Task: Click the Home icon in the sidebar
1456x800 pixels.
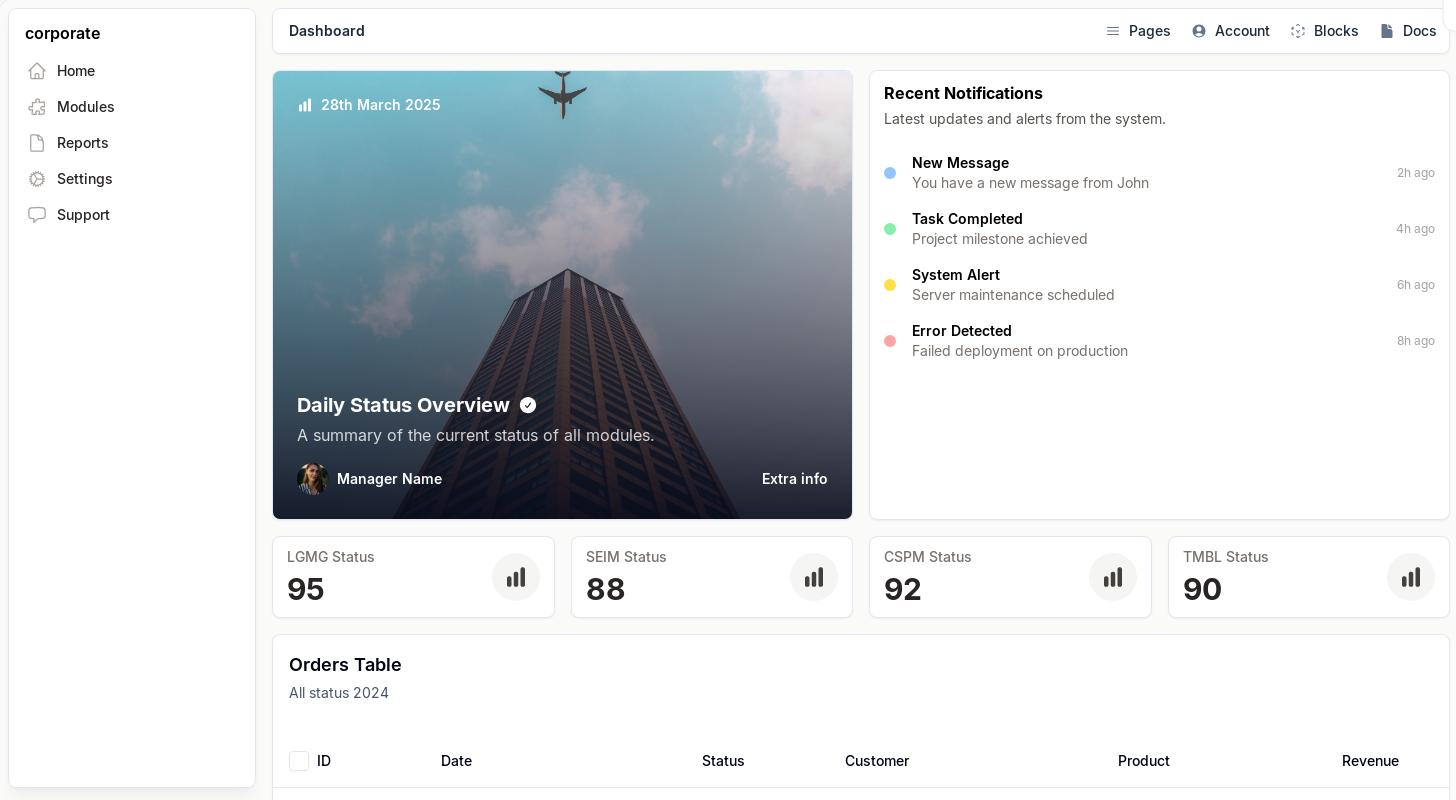Action: click(37, 71)
